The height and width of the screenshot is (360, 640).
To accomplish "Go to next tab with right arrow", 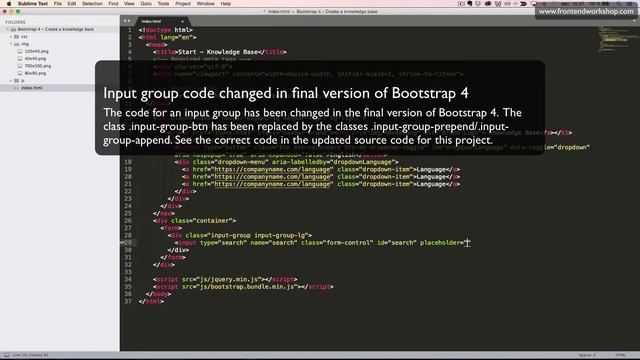I will click(x=129, y=21).
